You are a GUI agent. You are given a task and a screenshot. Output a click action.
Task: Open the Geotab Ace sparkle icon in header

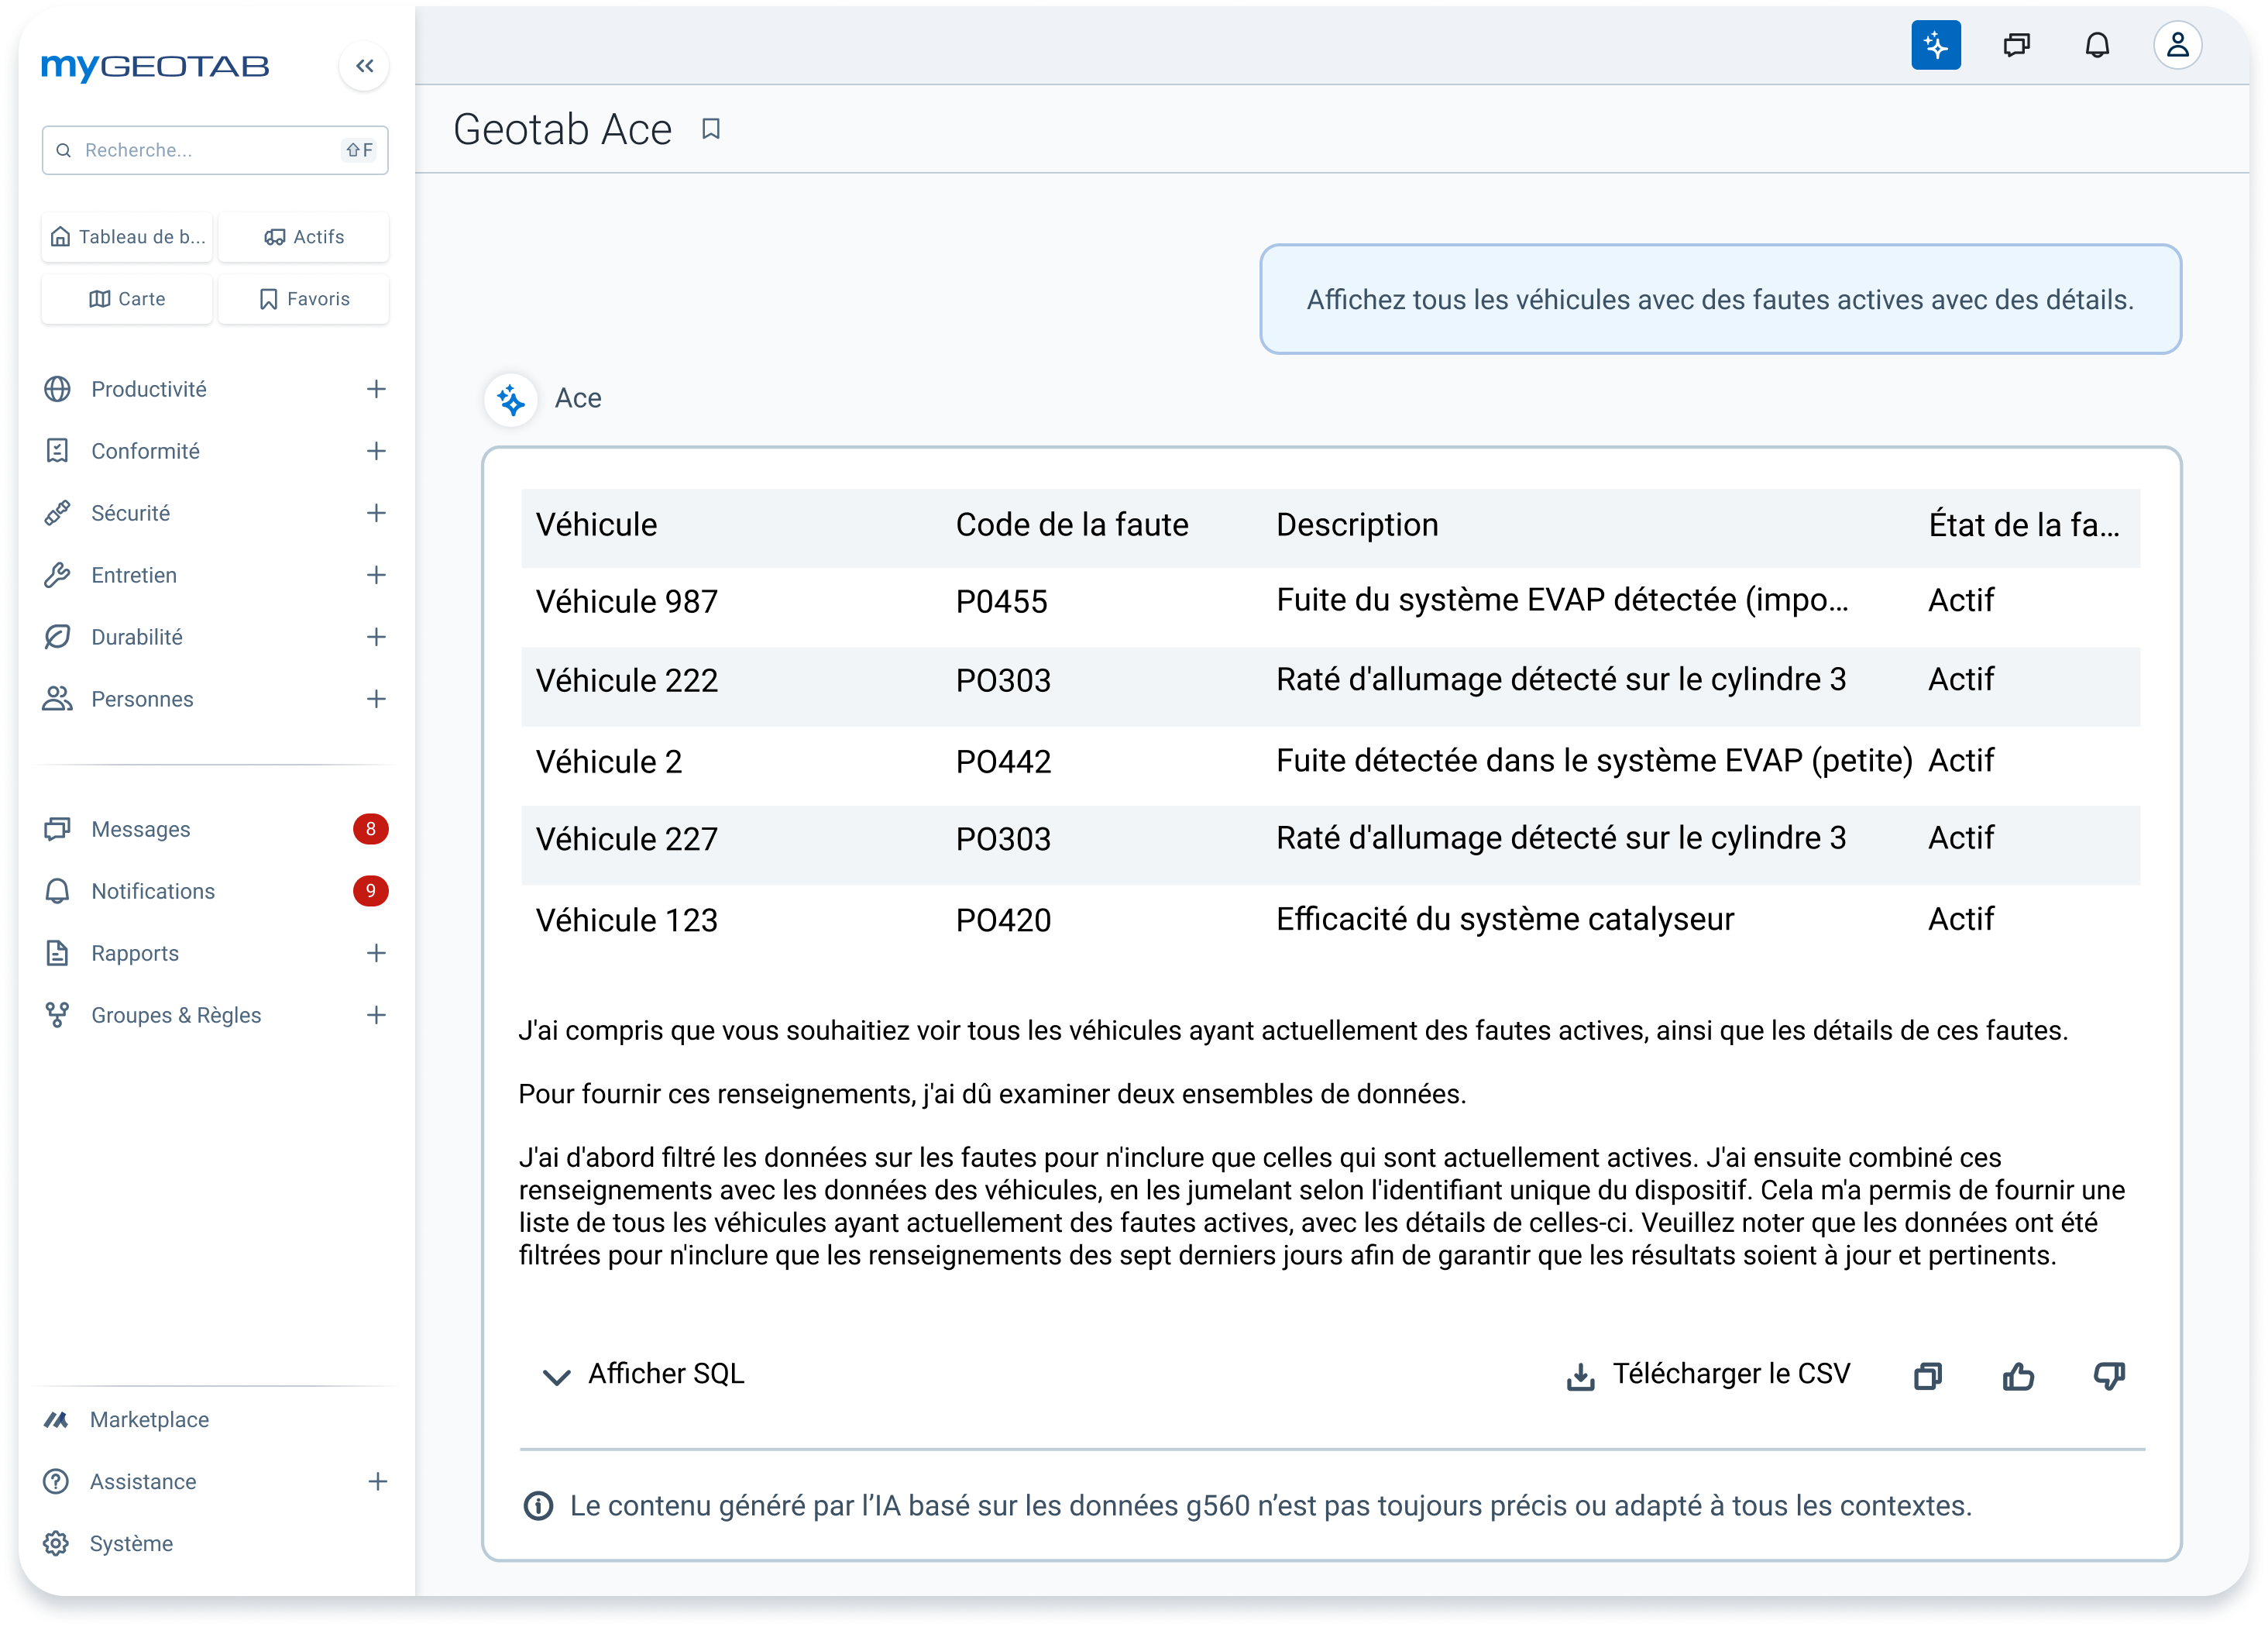click(1935, 45)
